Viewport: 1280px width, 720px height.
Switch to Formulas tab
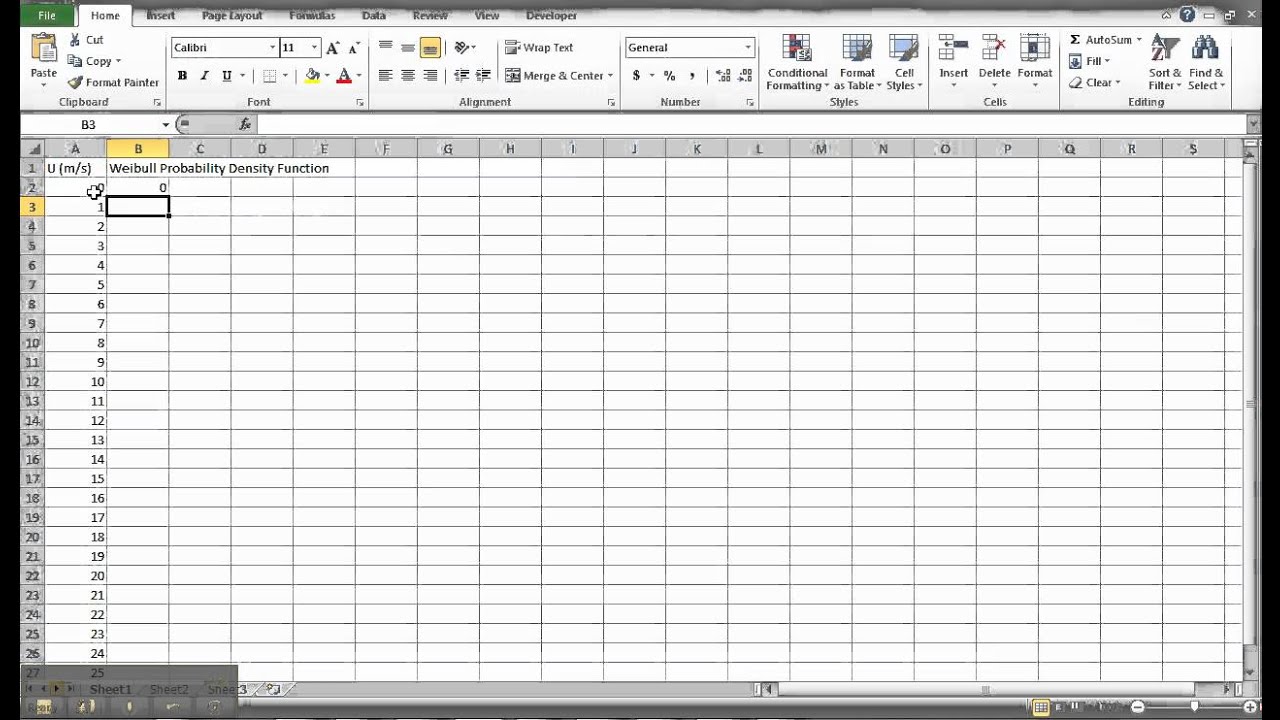(x=312, y=16)
